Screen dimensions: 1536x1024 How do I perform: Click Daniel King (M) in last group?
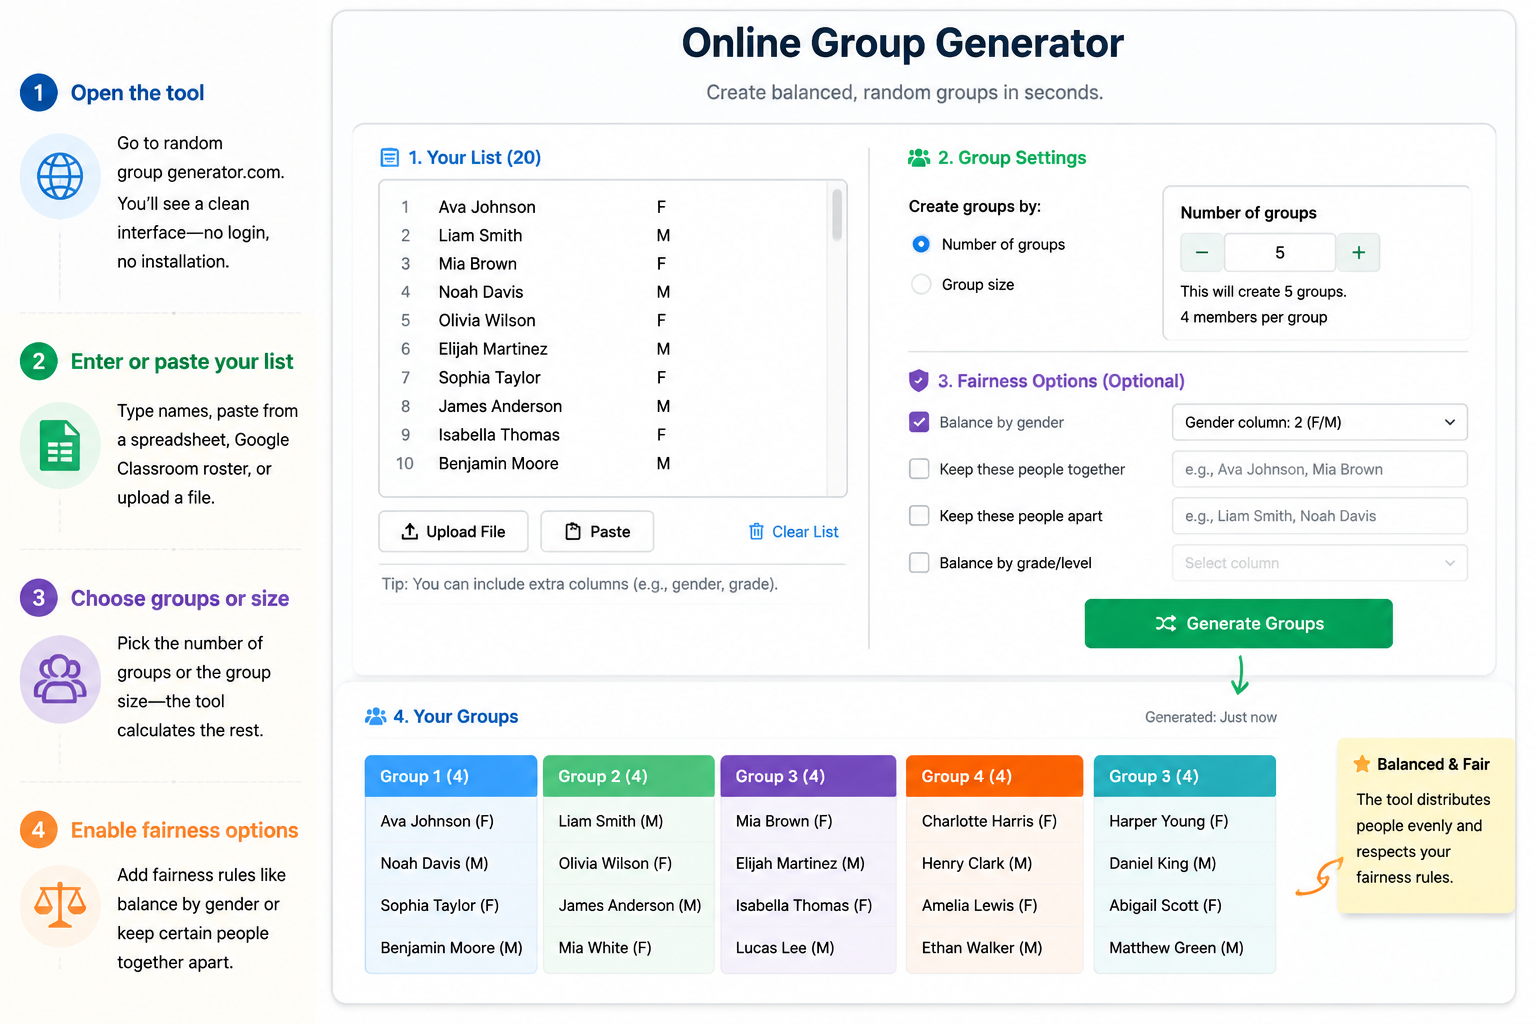(x=1162, y=863)
